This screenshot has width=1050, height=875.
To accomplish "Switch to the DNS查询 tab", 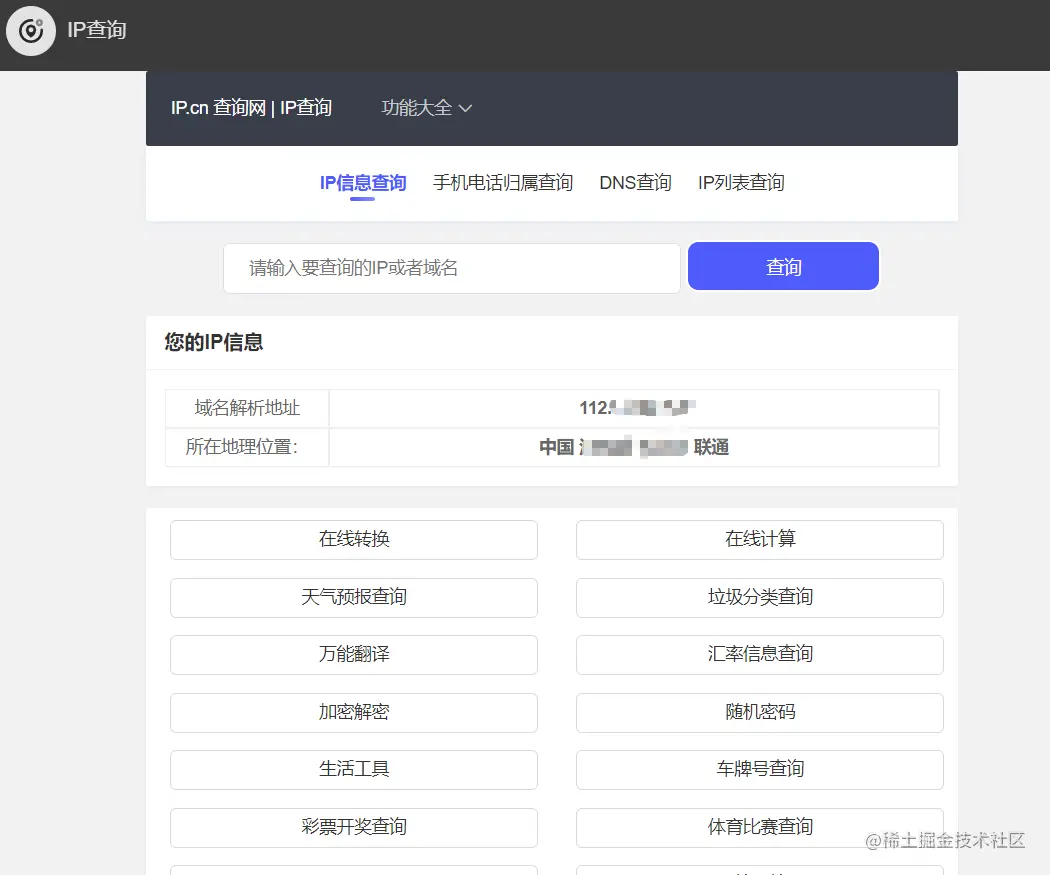I will click(635, 183).
